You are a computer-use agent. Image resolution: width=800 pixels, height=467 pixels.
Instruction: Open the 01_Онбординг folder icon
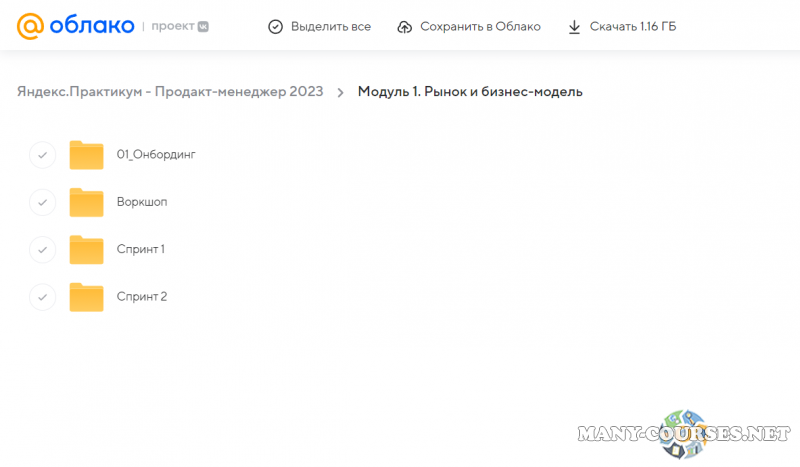[87, 155]
